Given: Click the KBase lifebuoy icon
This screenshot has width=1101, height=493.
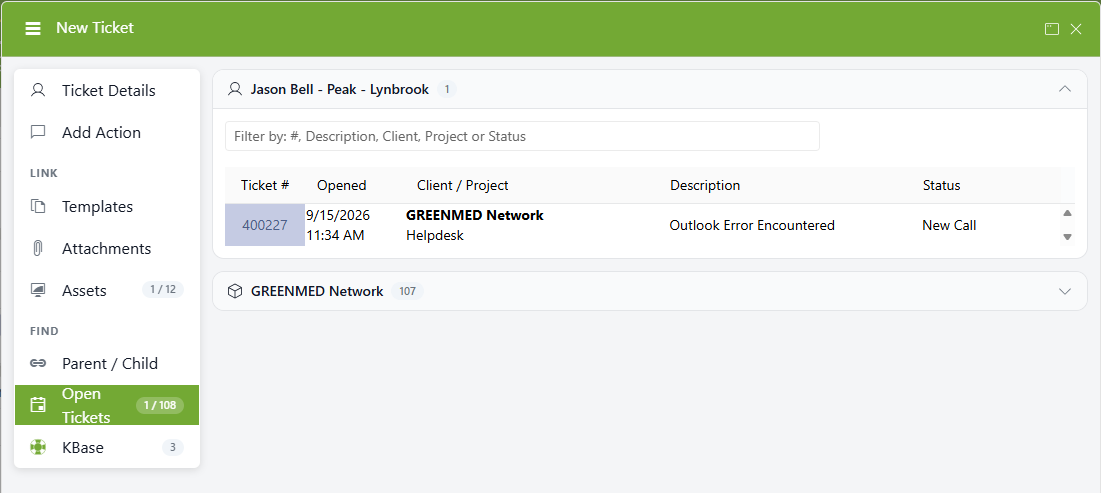Looking at the screenshot, I should pyautogui.click(x=38, y=447).
